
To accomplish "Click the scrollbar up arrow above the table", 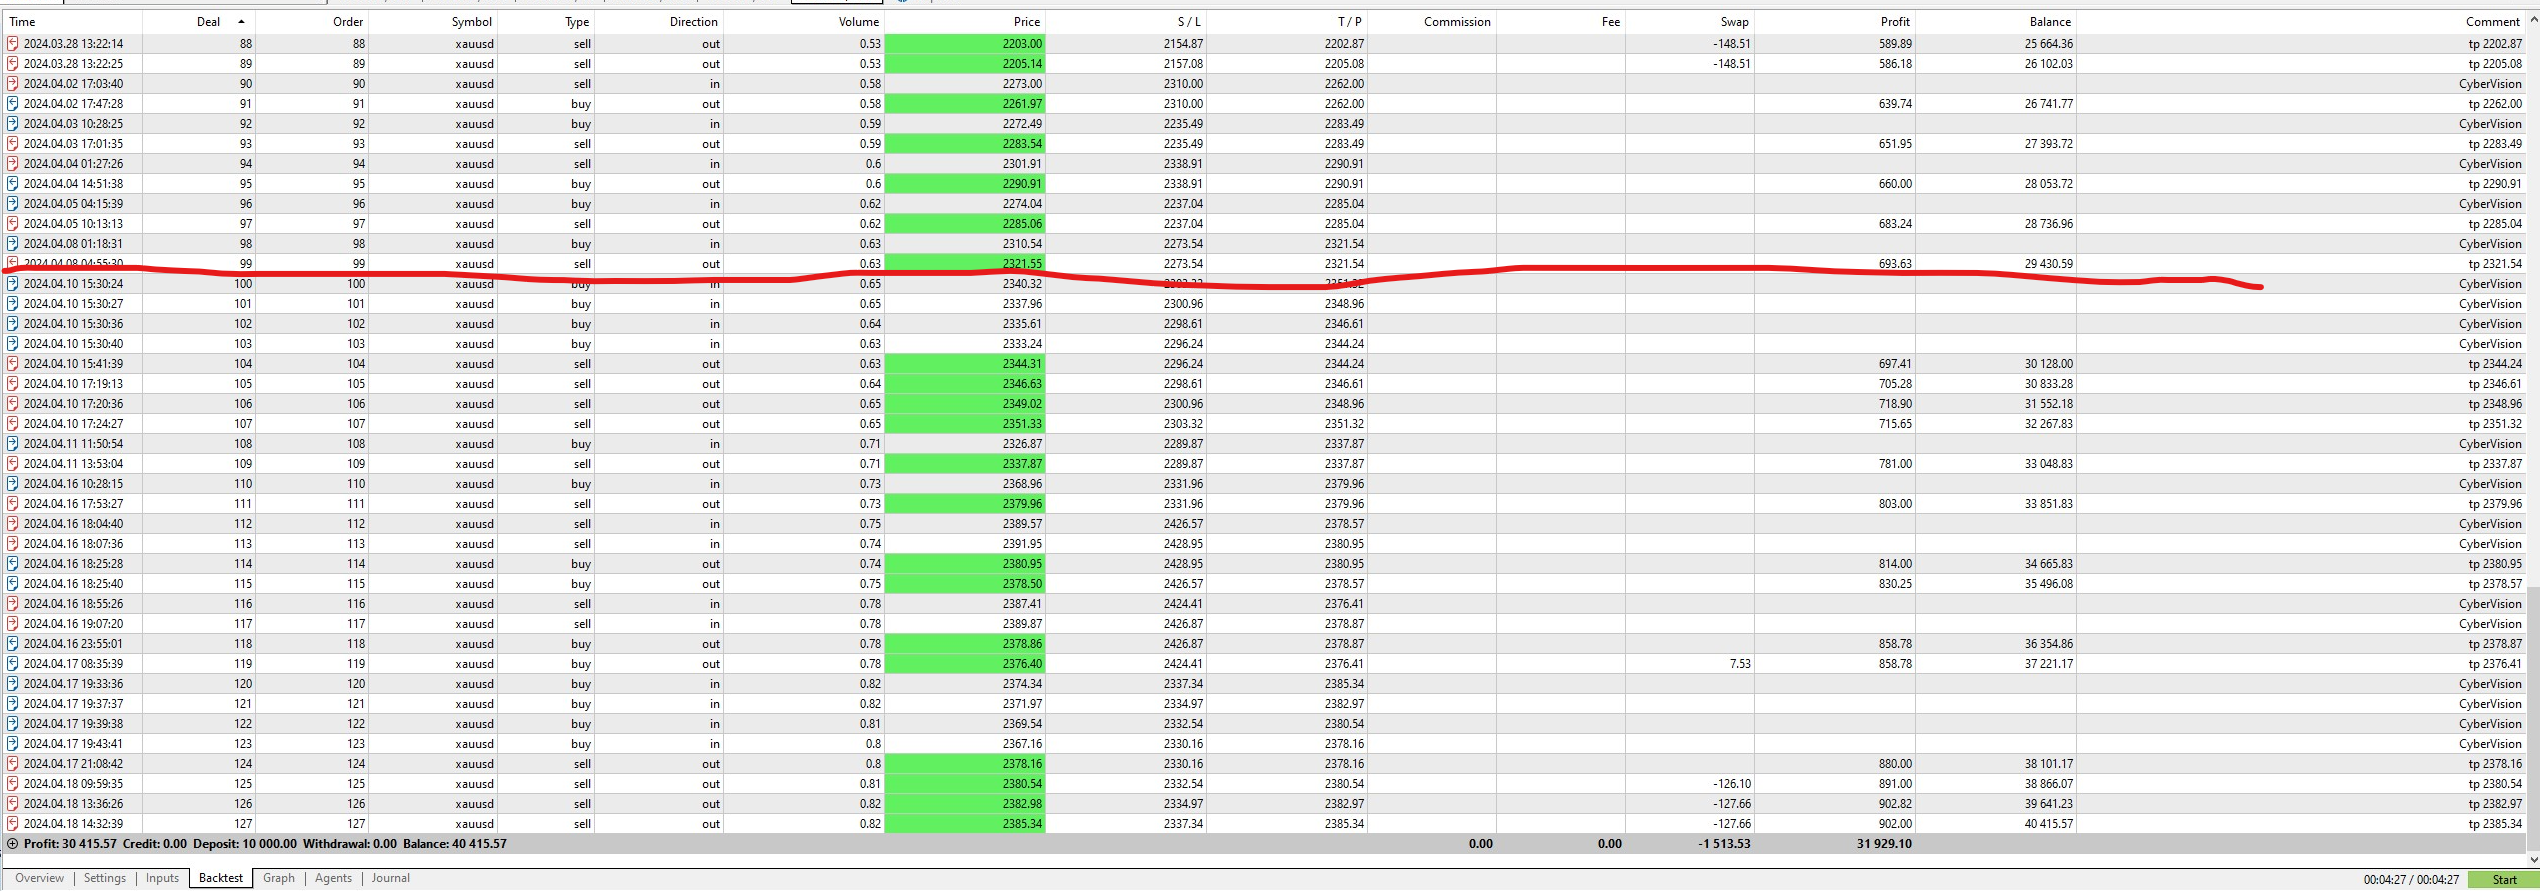I will click(2533, 20).
